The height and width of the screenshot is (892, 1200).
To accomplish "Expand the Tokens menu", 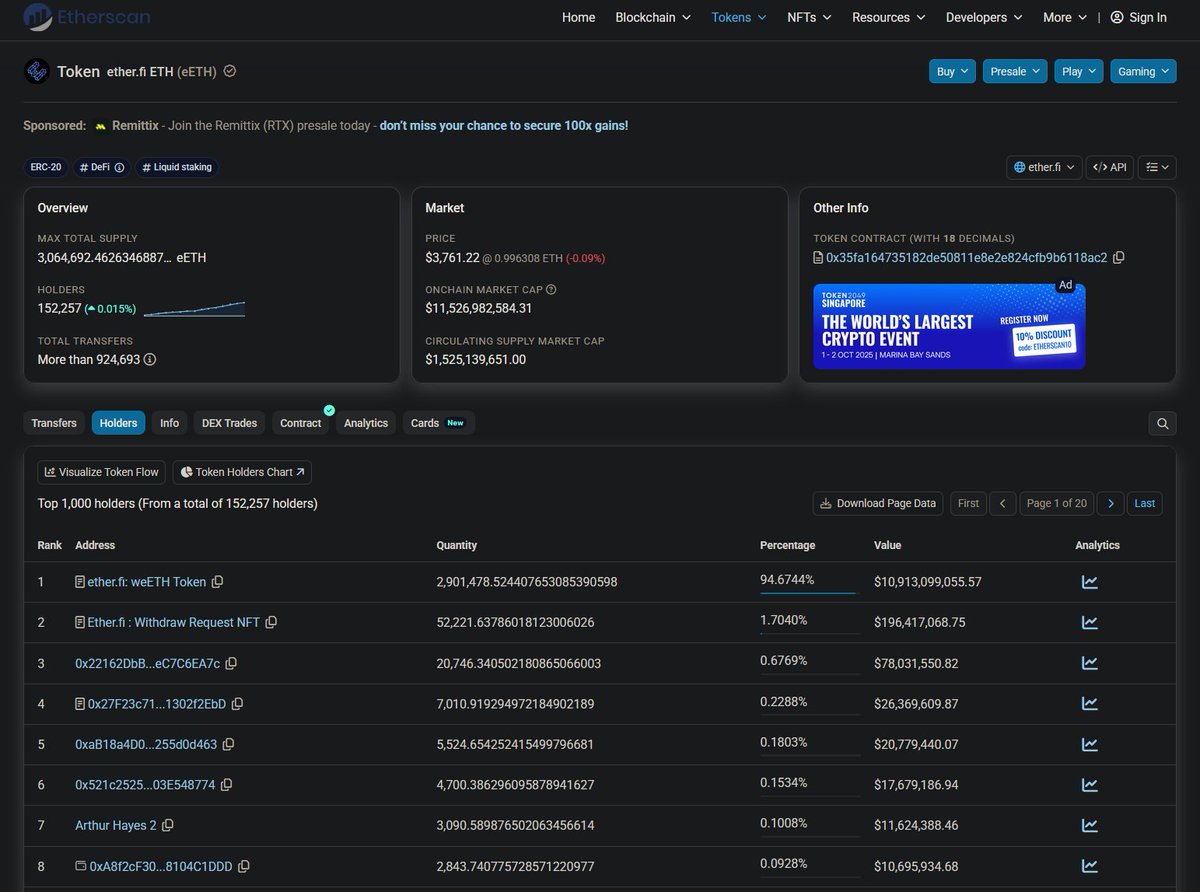I will 739,17.
